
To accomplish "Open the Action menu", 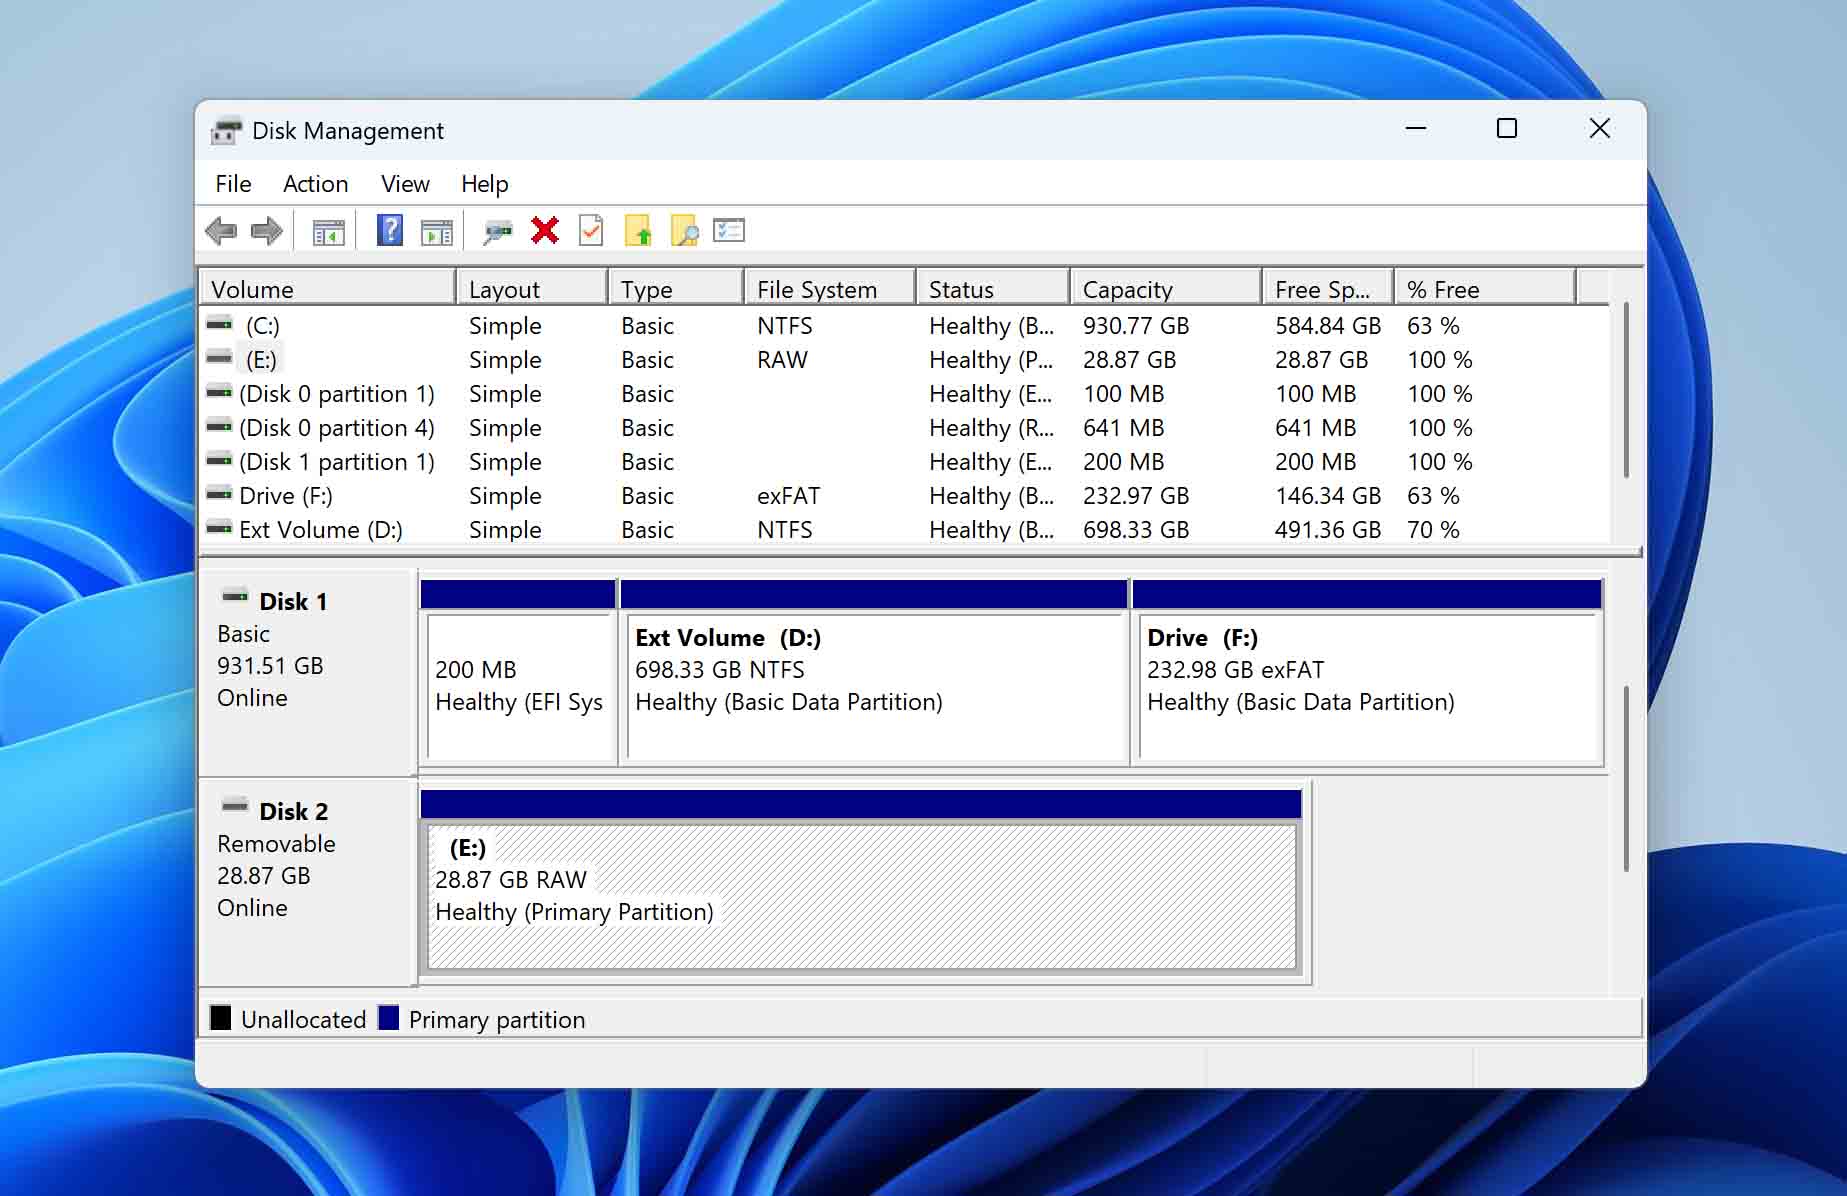I will tap(315, 184).
